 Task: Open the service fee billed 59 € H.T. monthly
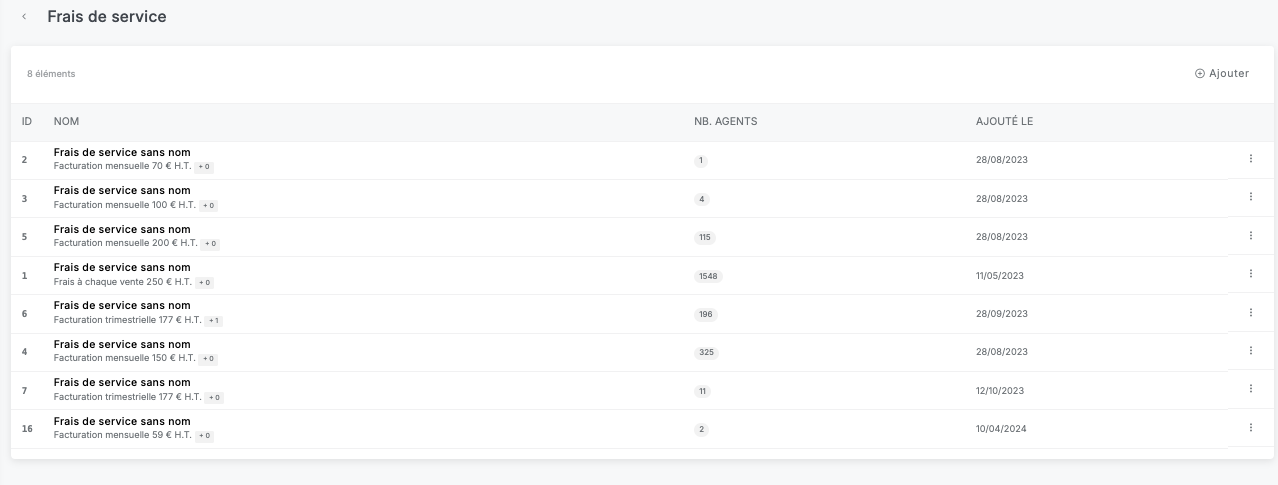click(x=121, y=422)
